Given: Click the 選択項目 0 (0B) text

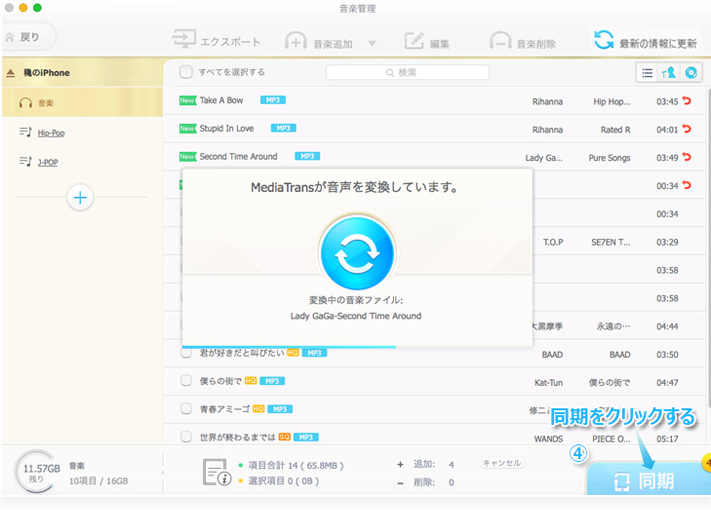Looking at the screenshot, I should (283, 481).
